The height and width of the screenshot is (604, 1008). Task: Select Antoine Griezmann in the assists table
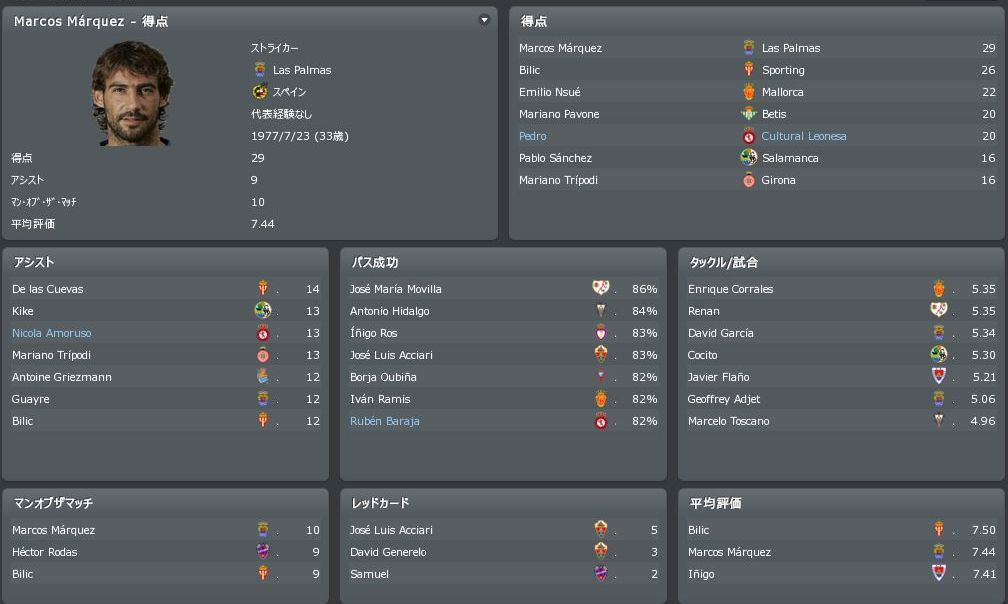click(x=62, y=377)
